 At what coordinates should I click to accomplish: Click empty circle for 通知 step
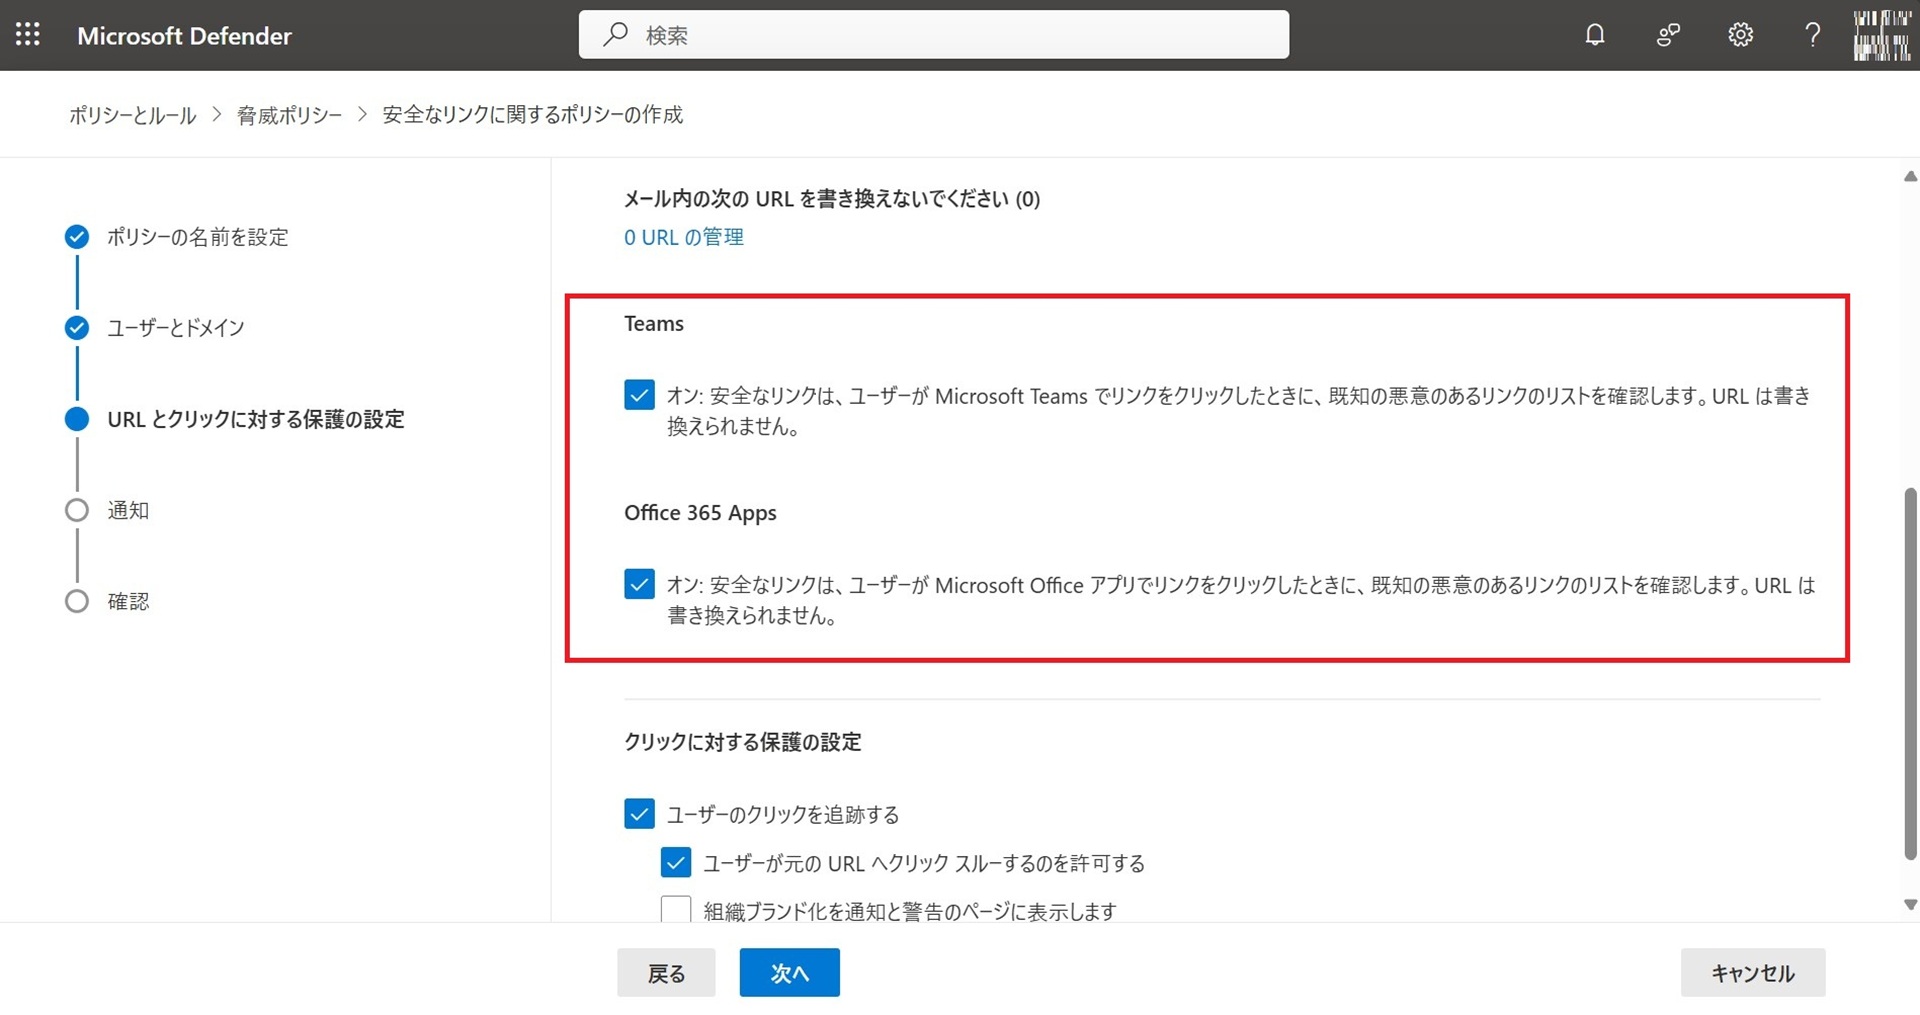tap(77, 510)
